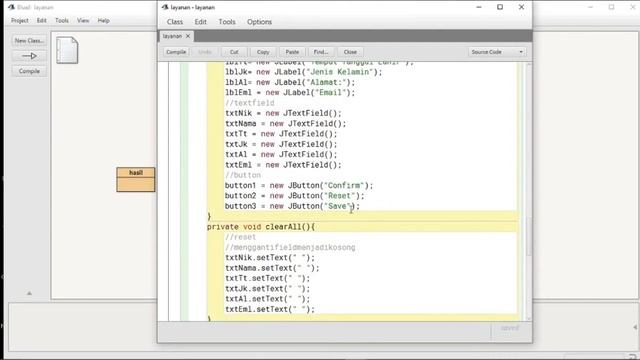
Task: Select the inheritance arrow tool button
Action: [29, 56]
